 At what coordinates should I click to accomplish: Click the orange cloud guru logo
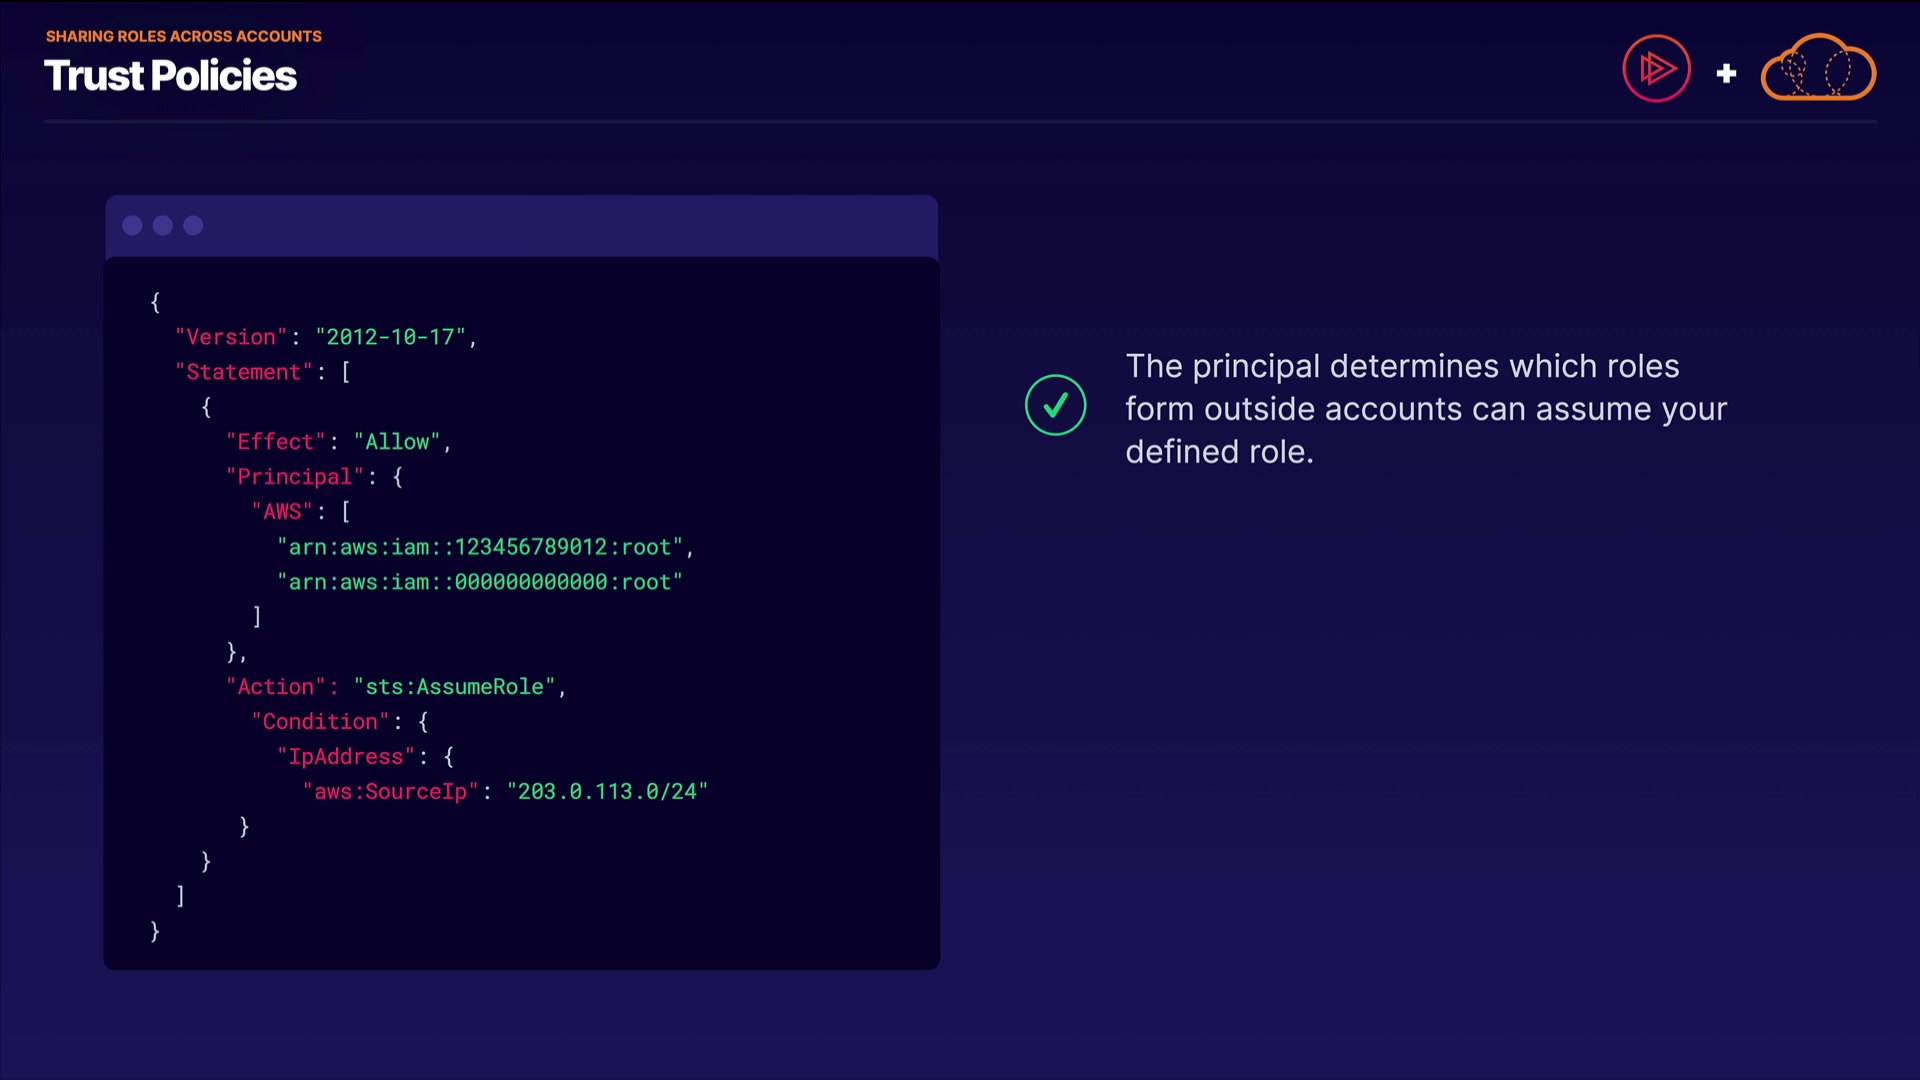1817,69
